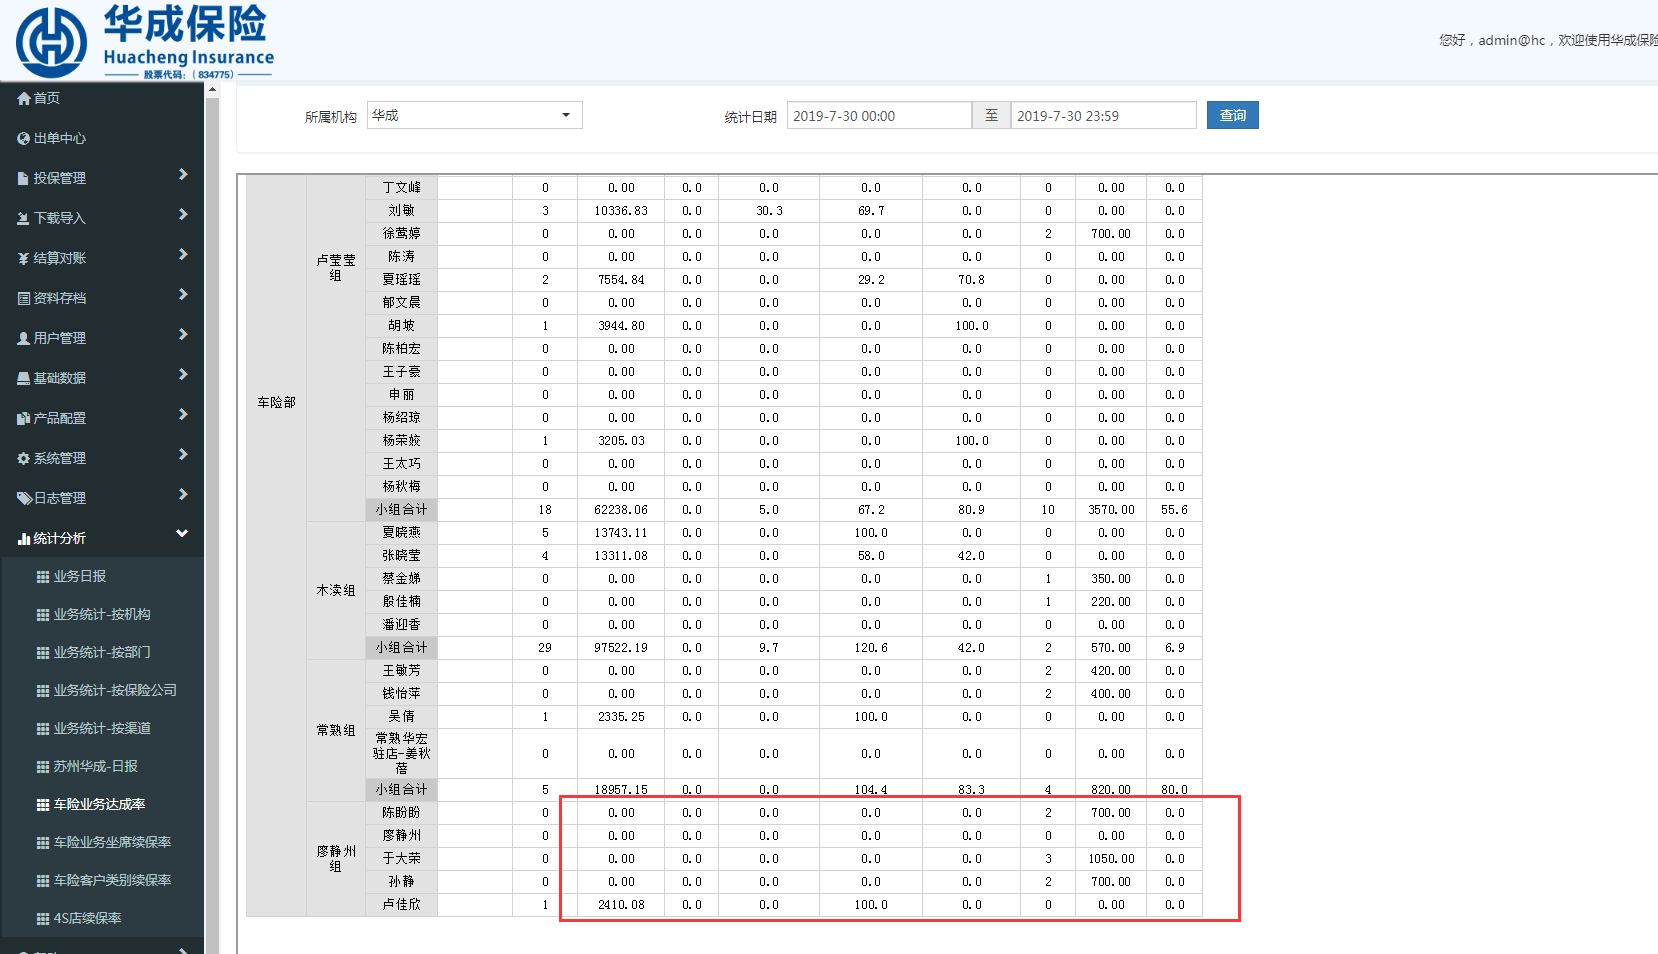Click the home icon beside 首页
This screenshot has width=1658, height=954.
point(24,98)
